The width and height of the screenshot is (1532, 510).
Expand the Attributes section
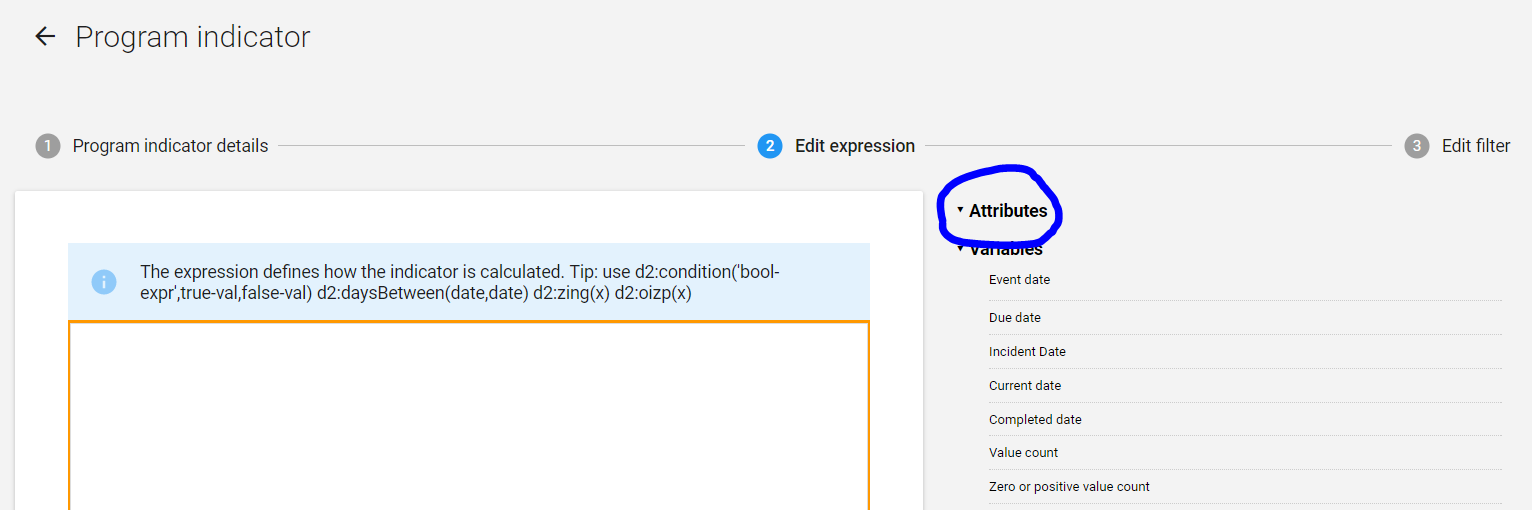pos(1007,211)
